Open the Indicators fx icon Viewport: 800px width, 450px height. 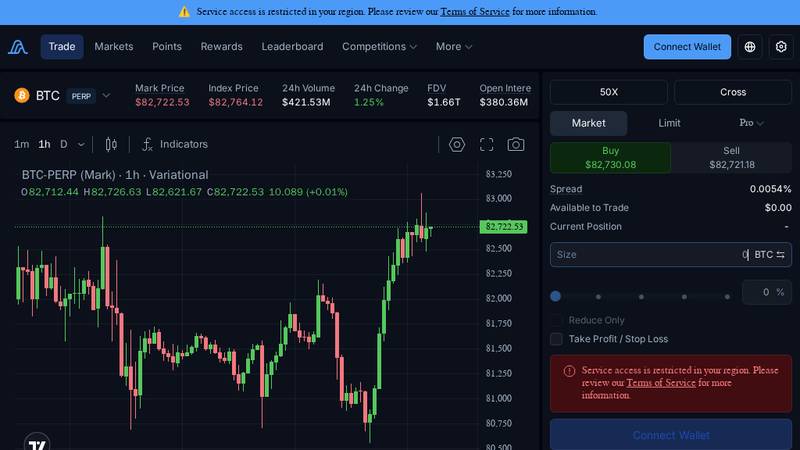pos(147,144)
